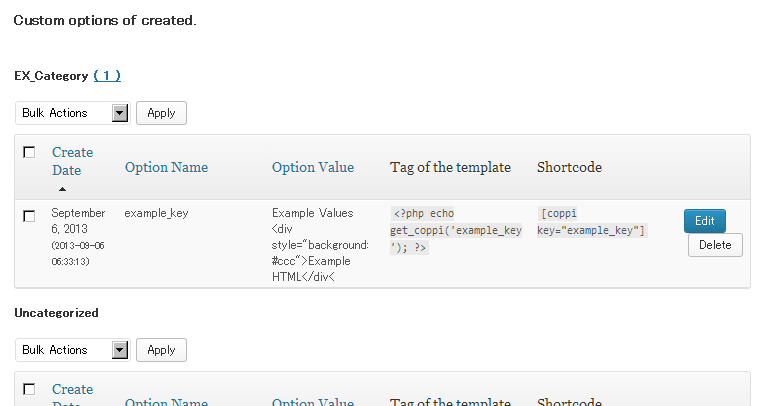Click the coppi shortcode text
Image resolution: width=761 pixels, height=406 pixels.
[591, 222]
